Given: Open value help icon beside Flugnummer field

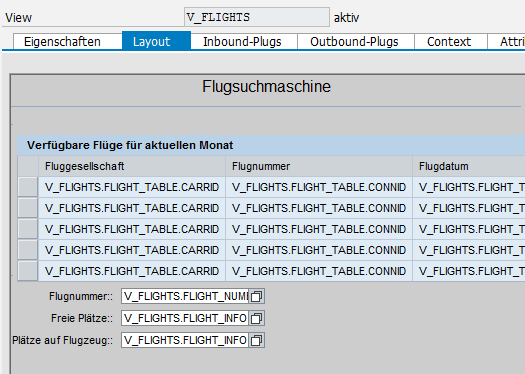Looking at the screenshot, I should [x=257, y=296].
